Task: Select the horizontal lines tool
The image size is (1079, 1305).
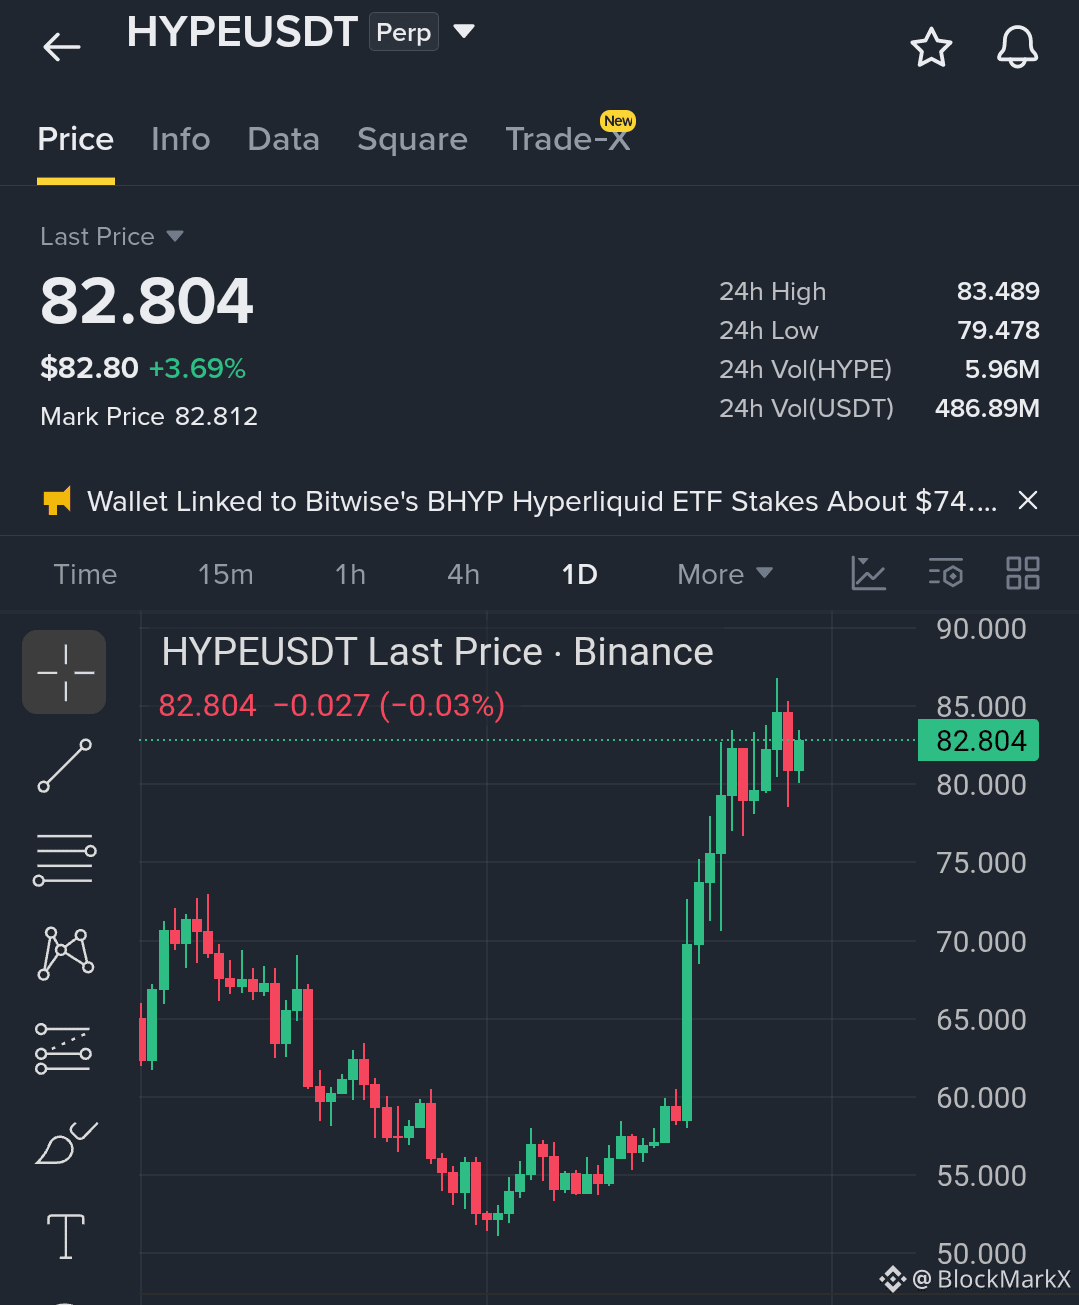Action: pyautogui.click(x=65, y=860)
